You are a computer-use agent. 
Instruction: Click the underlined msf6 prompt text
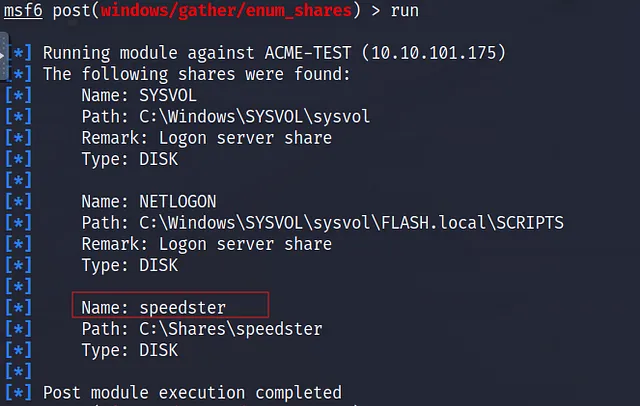23,10
